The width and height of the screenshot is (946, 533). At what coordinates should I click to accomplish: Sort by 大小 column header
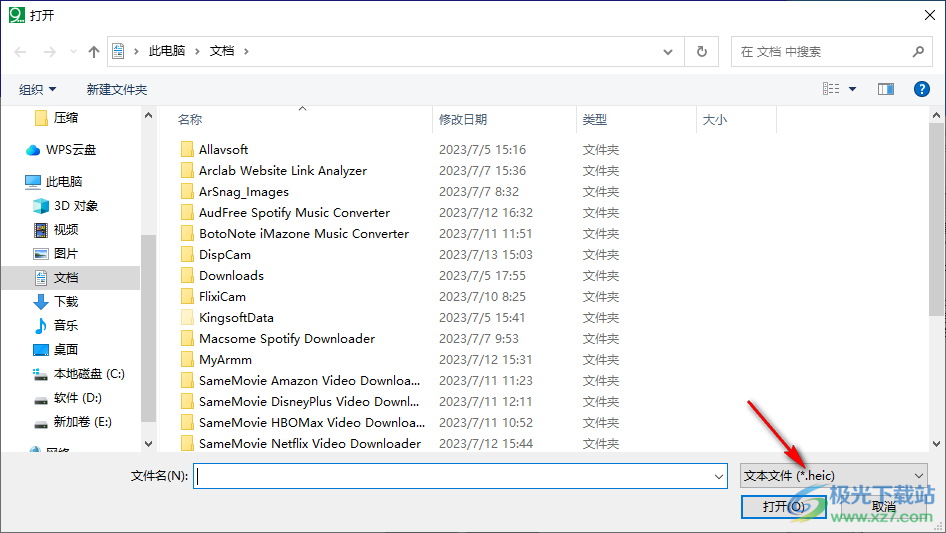[715, 120]
